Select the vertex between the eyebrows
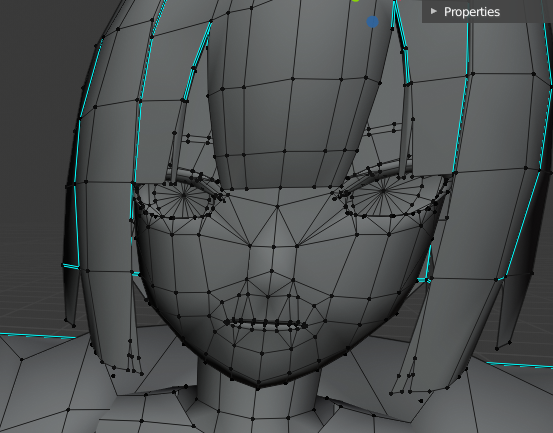 (x=278, y=206)
